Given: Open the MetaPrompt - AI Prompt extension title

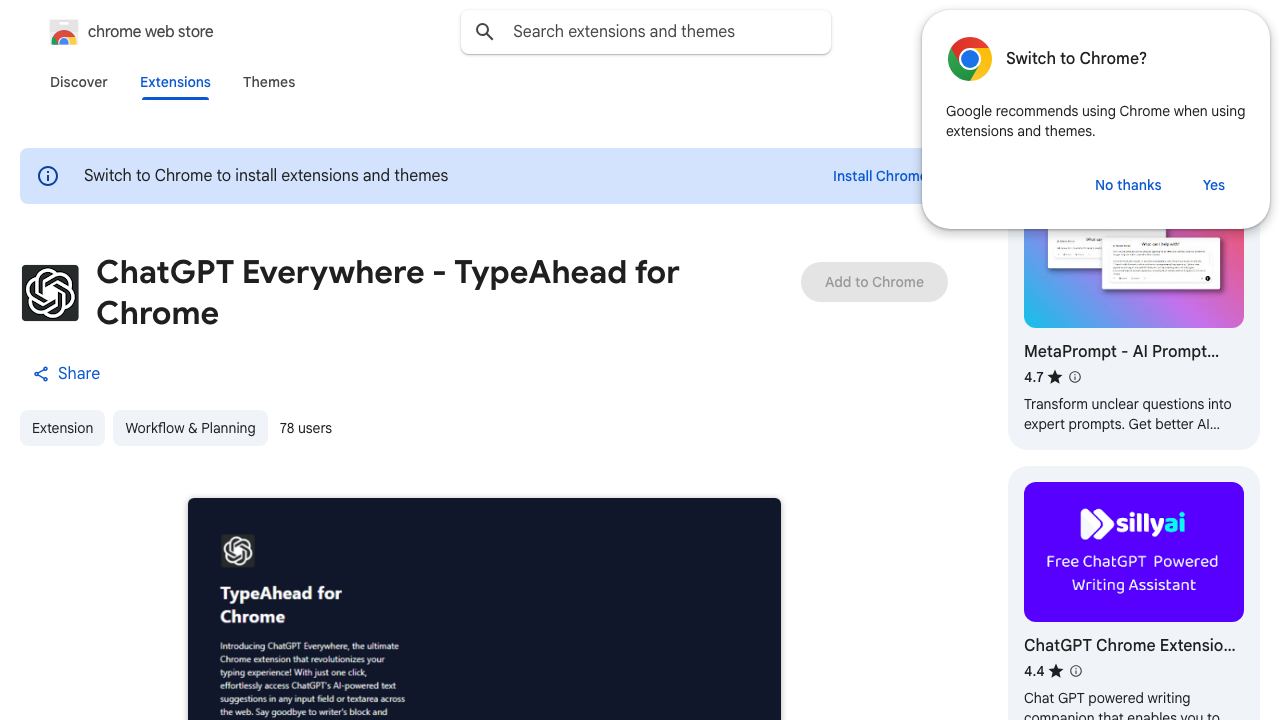Looking at the screenshot, I should pos(1122,351).
